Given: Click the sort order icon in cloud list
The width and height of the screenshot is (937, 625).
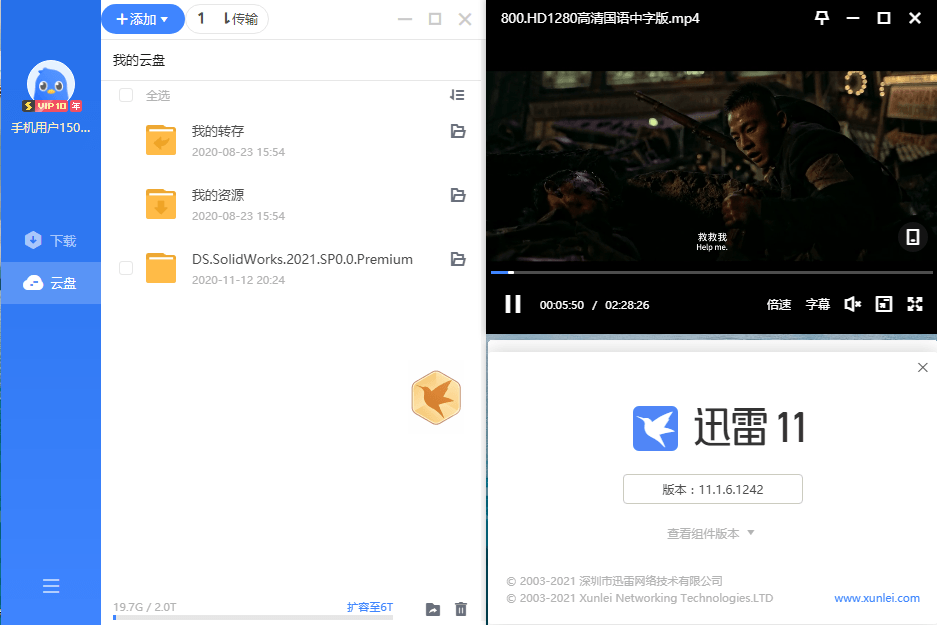Looking at the screenshot, I should click(457, 95).
